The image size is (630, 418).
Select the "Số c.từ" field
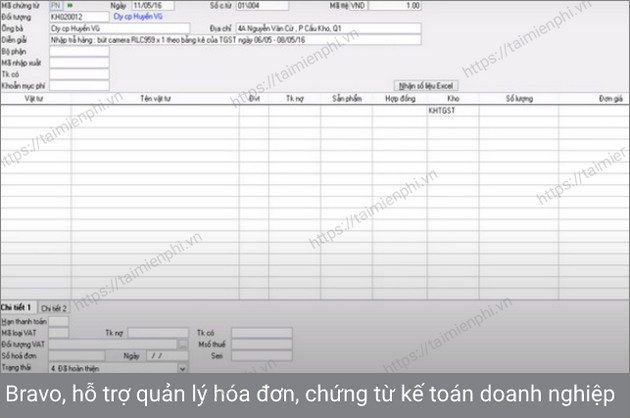point(253,6)
